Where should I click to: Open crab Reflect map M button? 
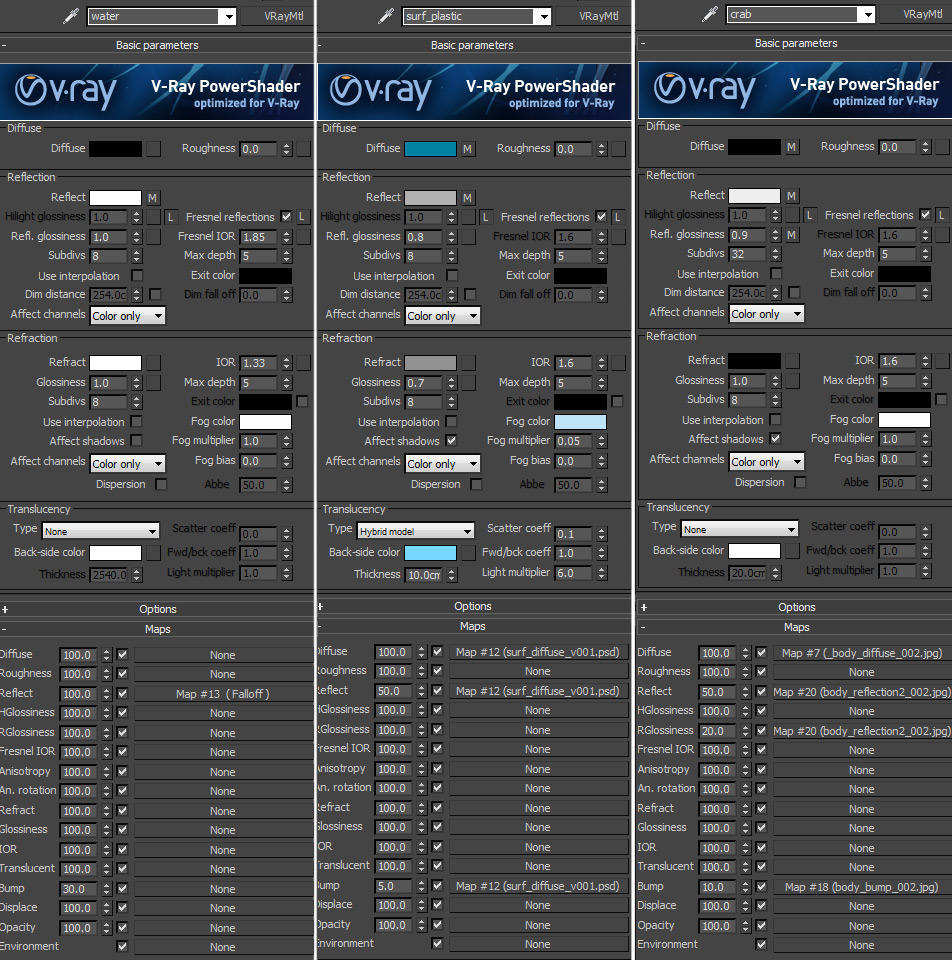pyautogui.click(x=792, y=196)
